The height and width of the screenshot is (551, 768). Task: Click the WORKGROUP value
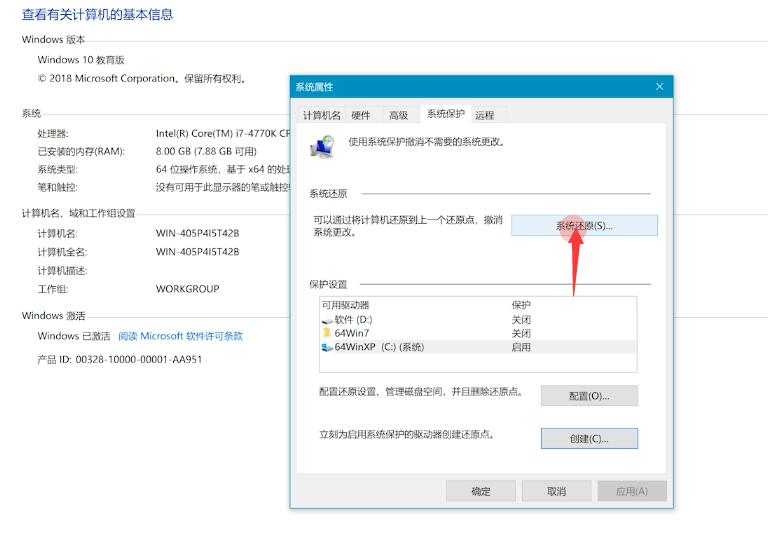tap(188, 289)
